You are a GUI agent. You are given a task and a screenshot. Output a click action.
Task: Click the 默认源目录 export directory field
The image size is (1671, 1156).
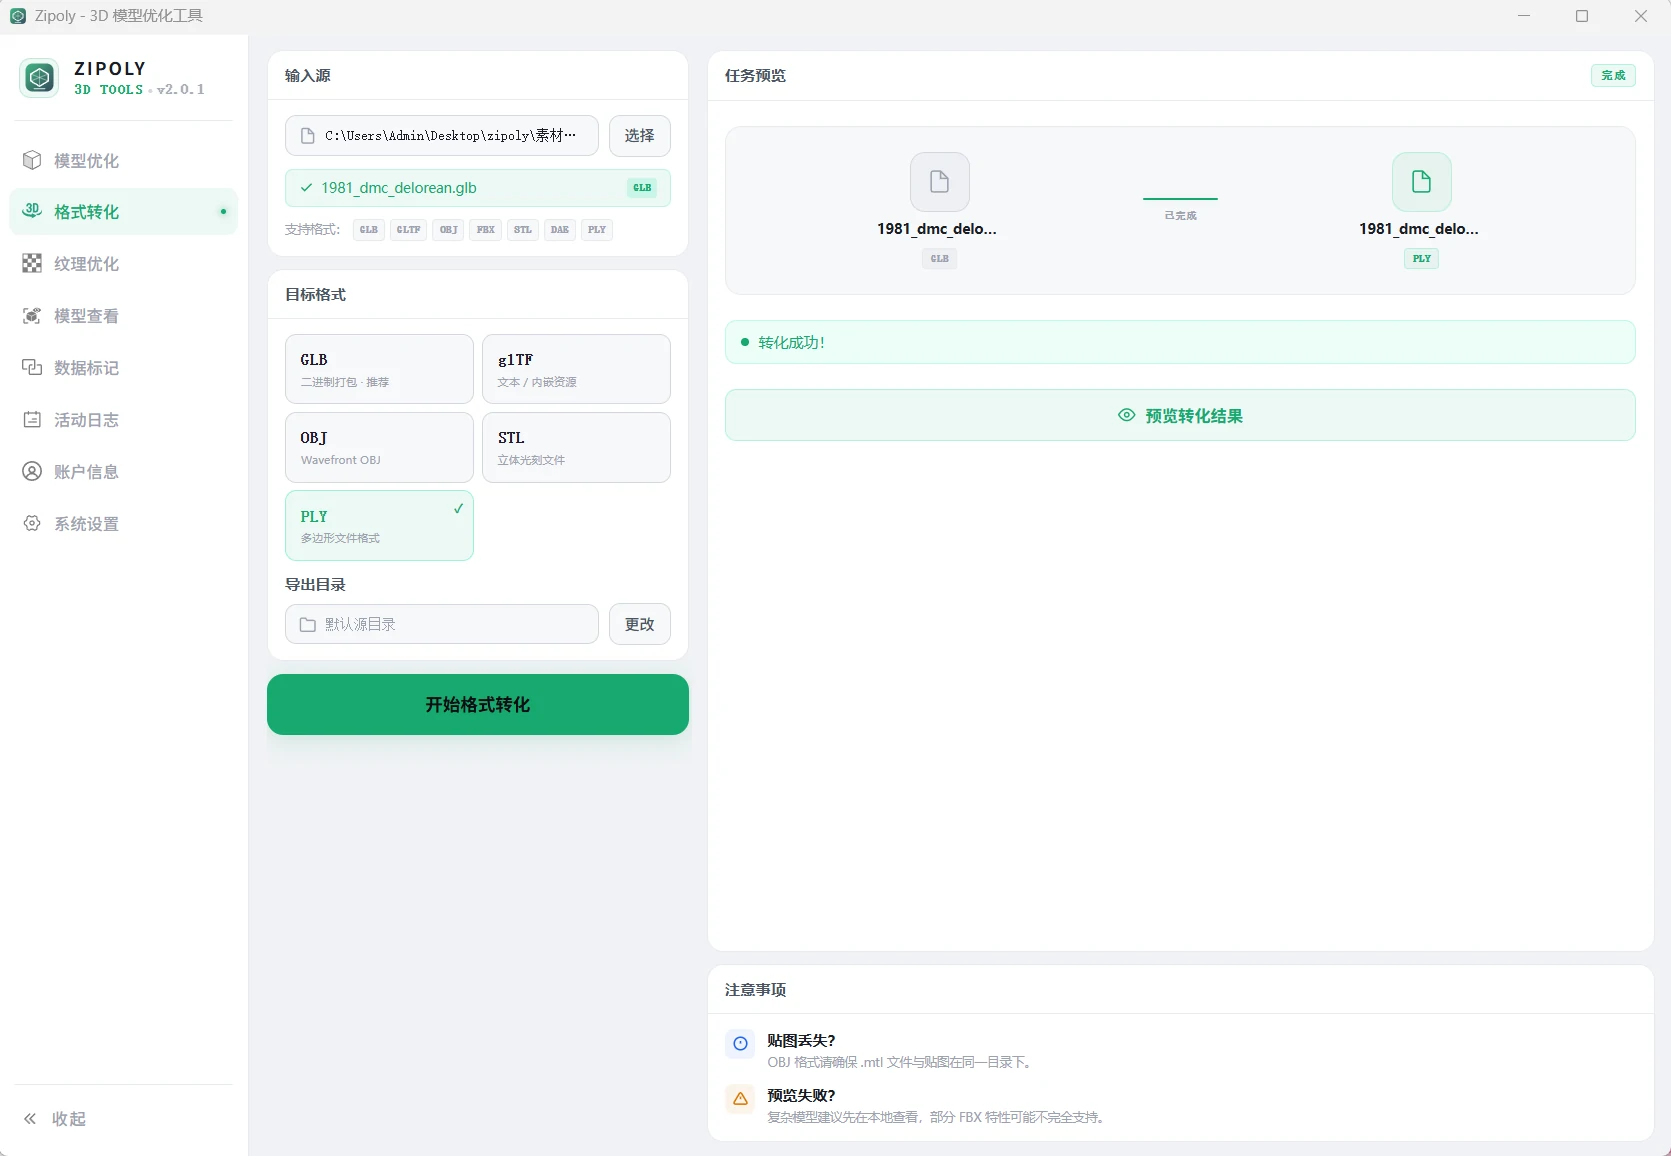(x=442, y=624)
